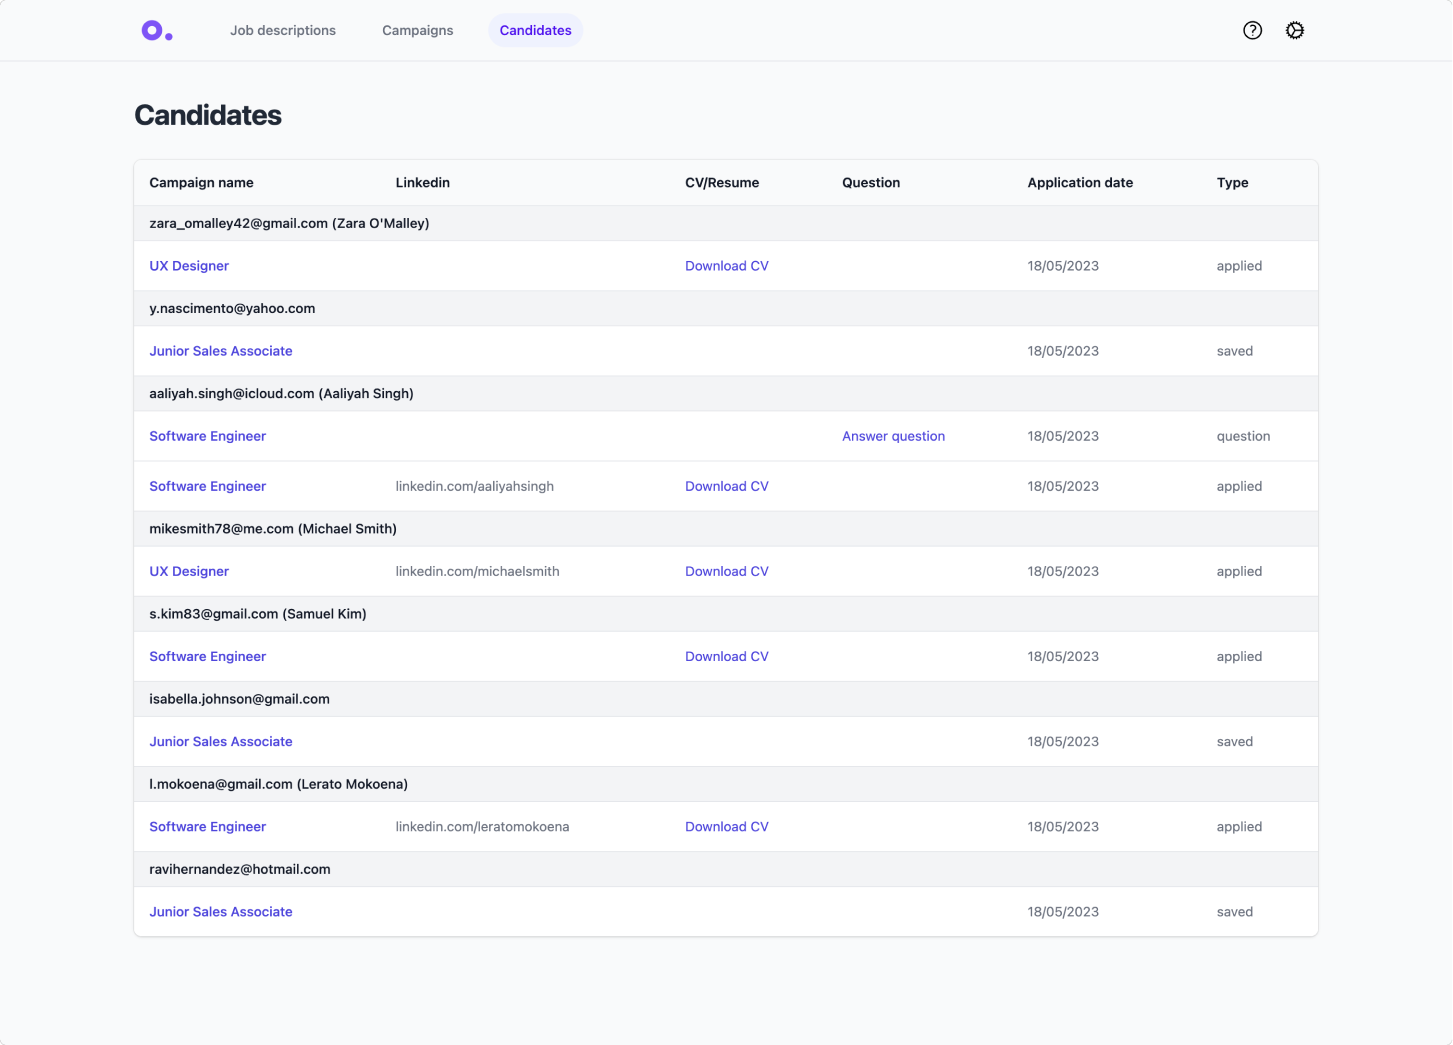
Task: Select the highlighted Candidates tab
Action: pyautogui.click(x=535, y=30)
